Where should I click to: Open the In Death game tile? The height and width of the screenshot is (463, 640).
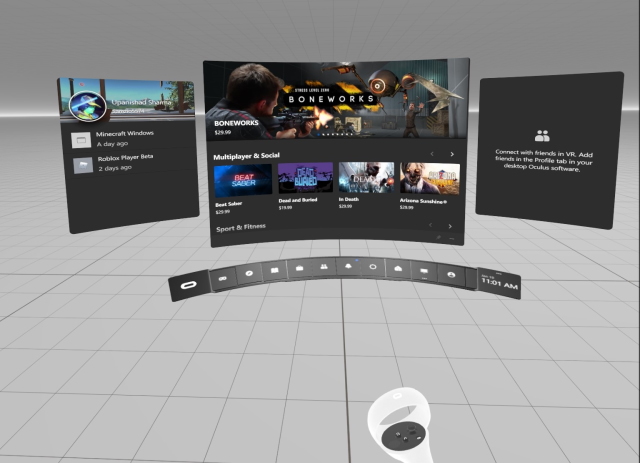[364, 180]
